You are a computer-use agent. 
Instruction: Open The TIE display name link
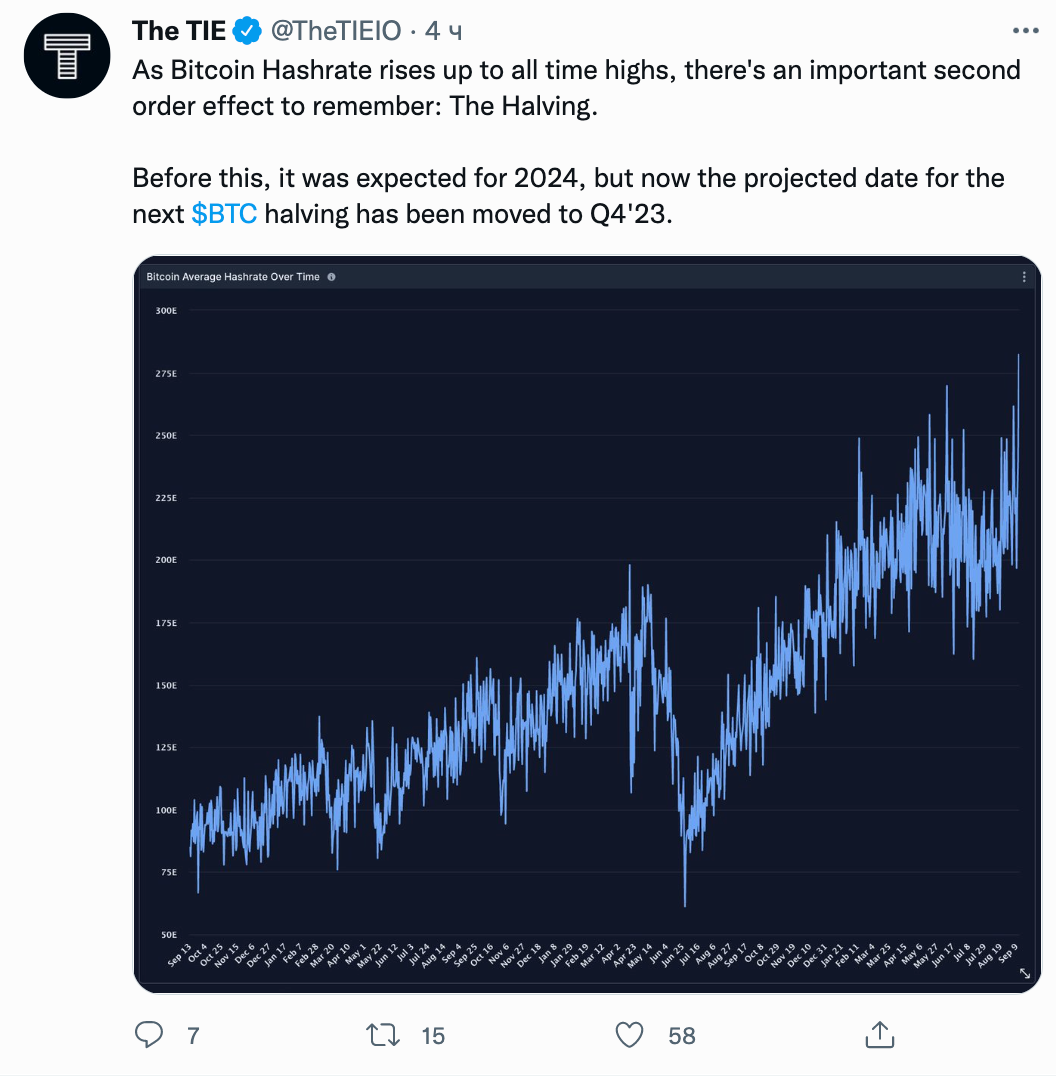tap(179, 32)
